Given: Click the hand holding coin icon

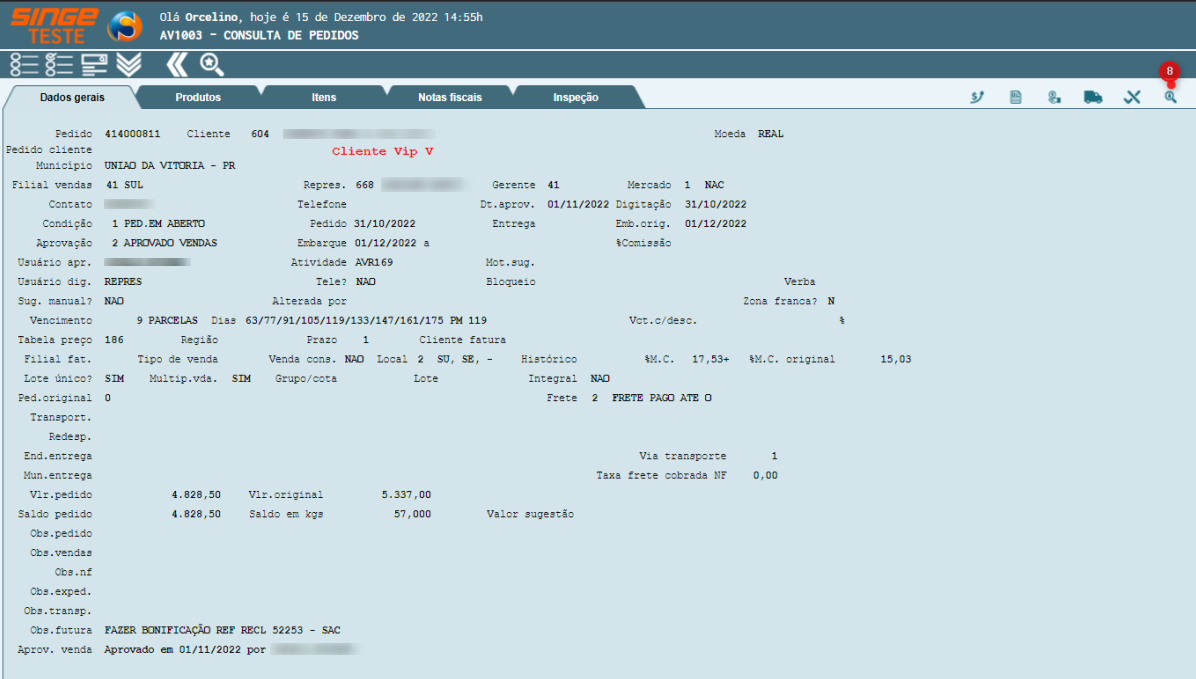Looking at the screenshot, I should tap(1053, 97).
